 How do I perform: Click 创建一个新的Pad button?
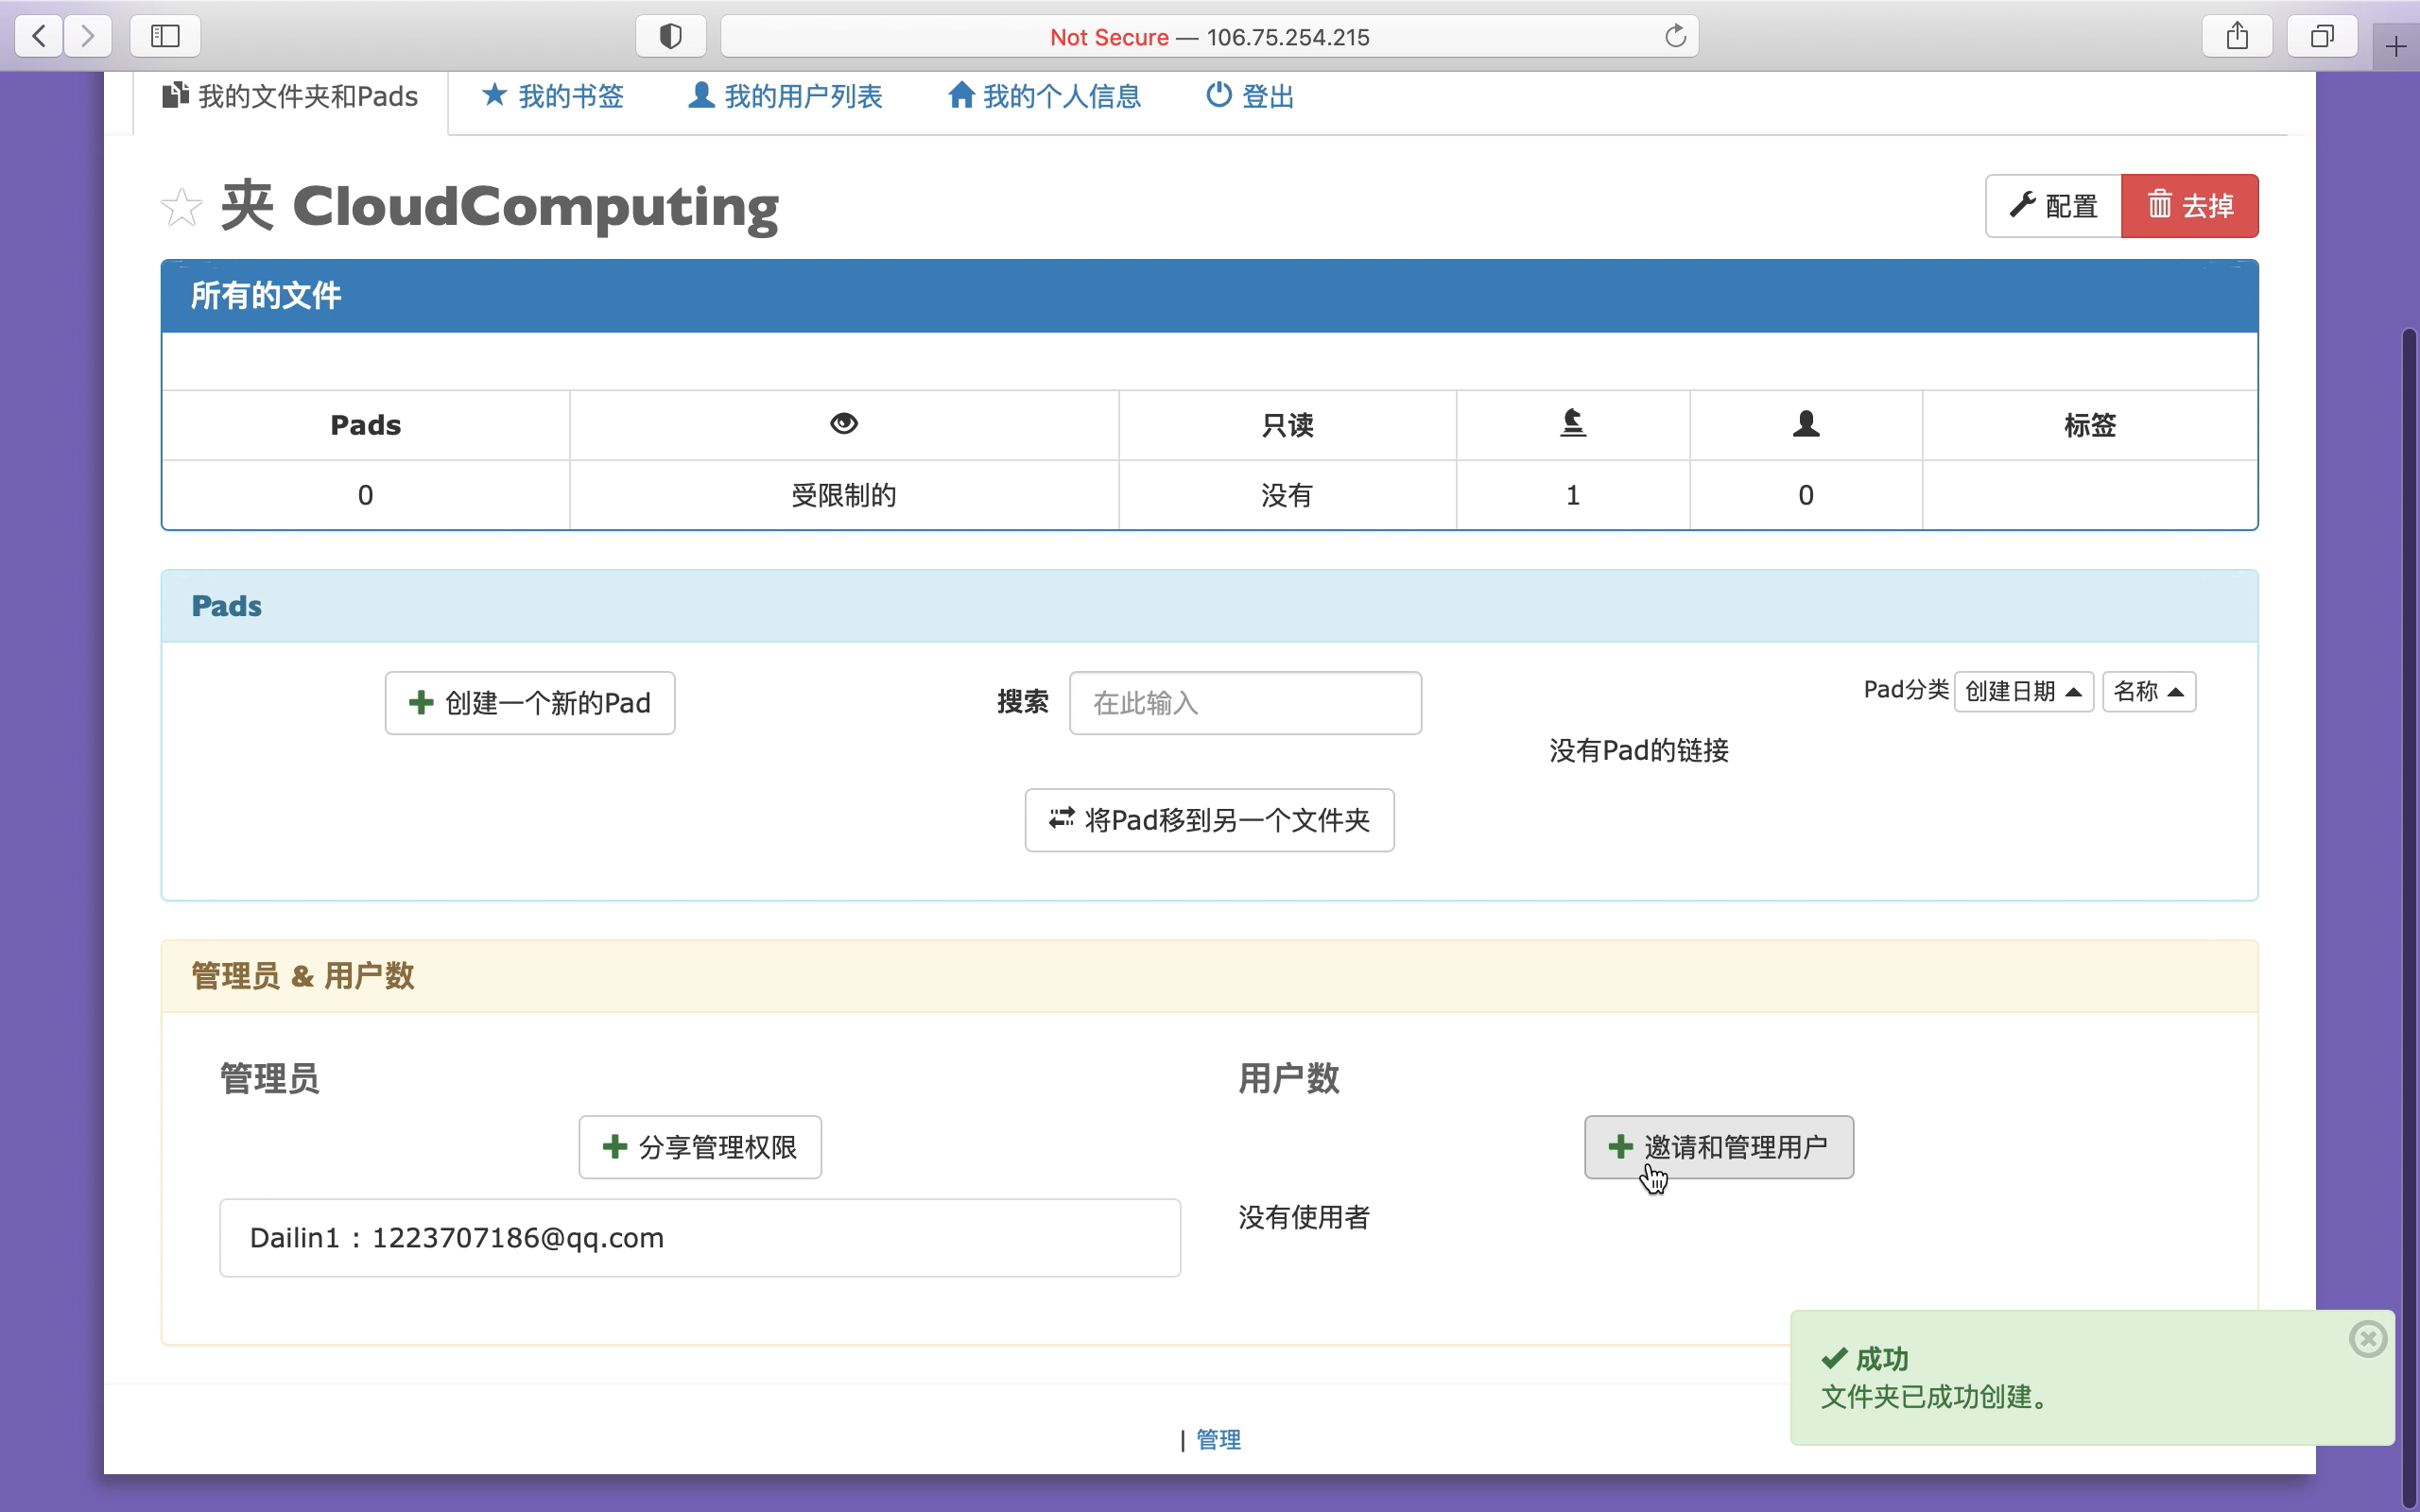[530, 703]
